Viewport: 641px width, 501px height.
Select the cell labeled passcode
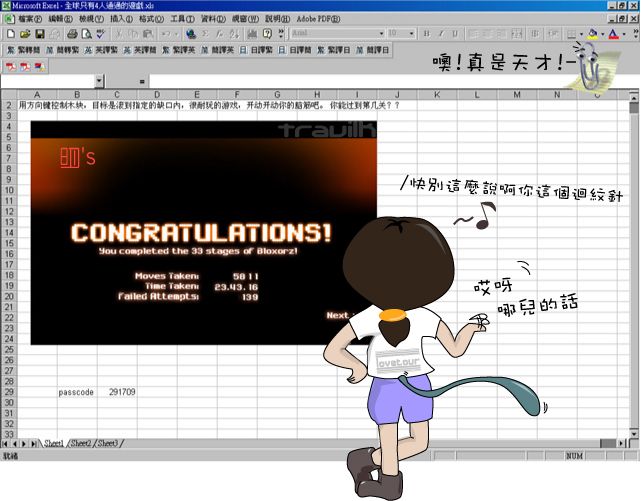click(x=77, y=392)
